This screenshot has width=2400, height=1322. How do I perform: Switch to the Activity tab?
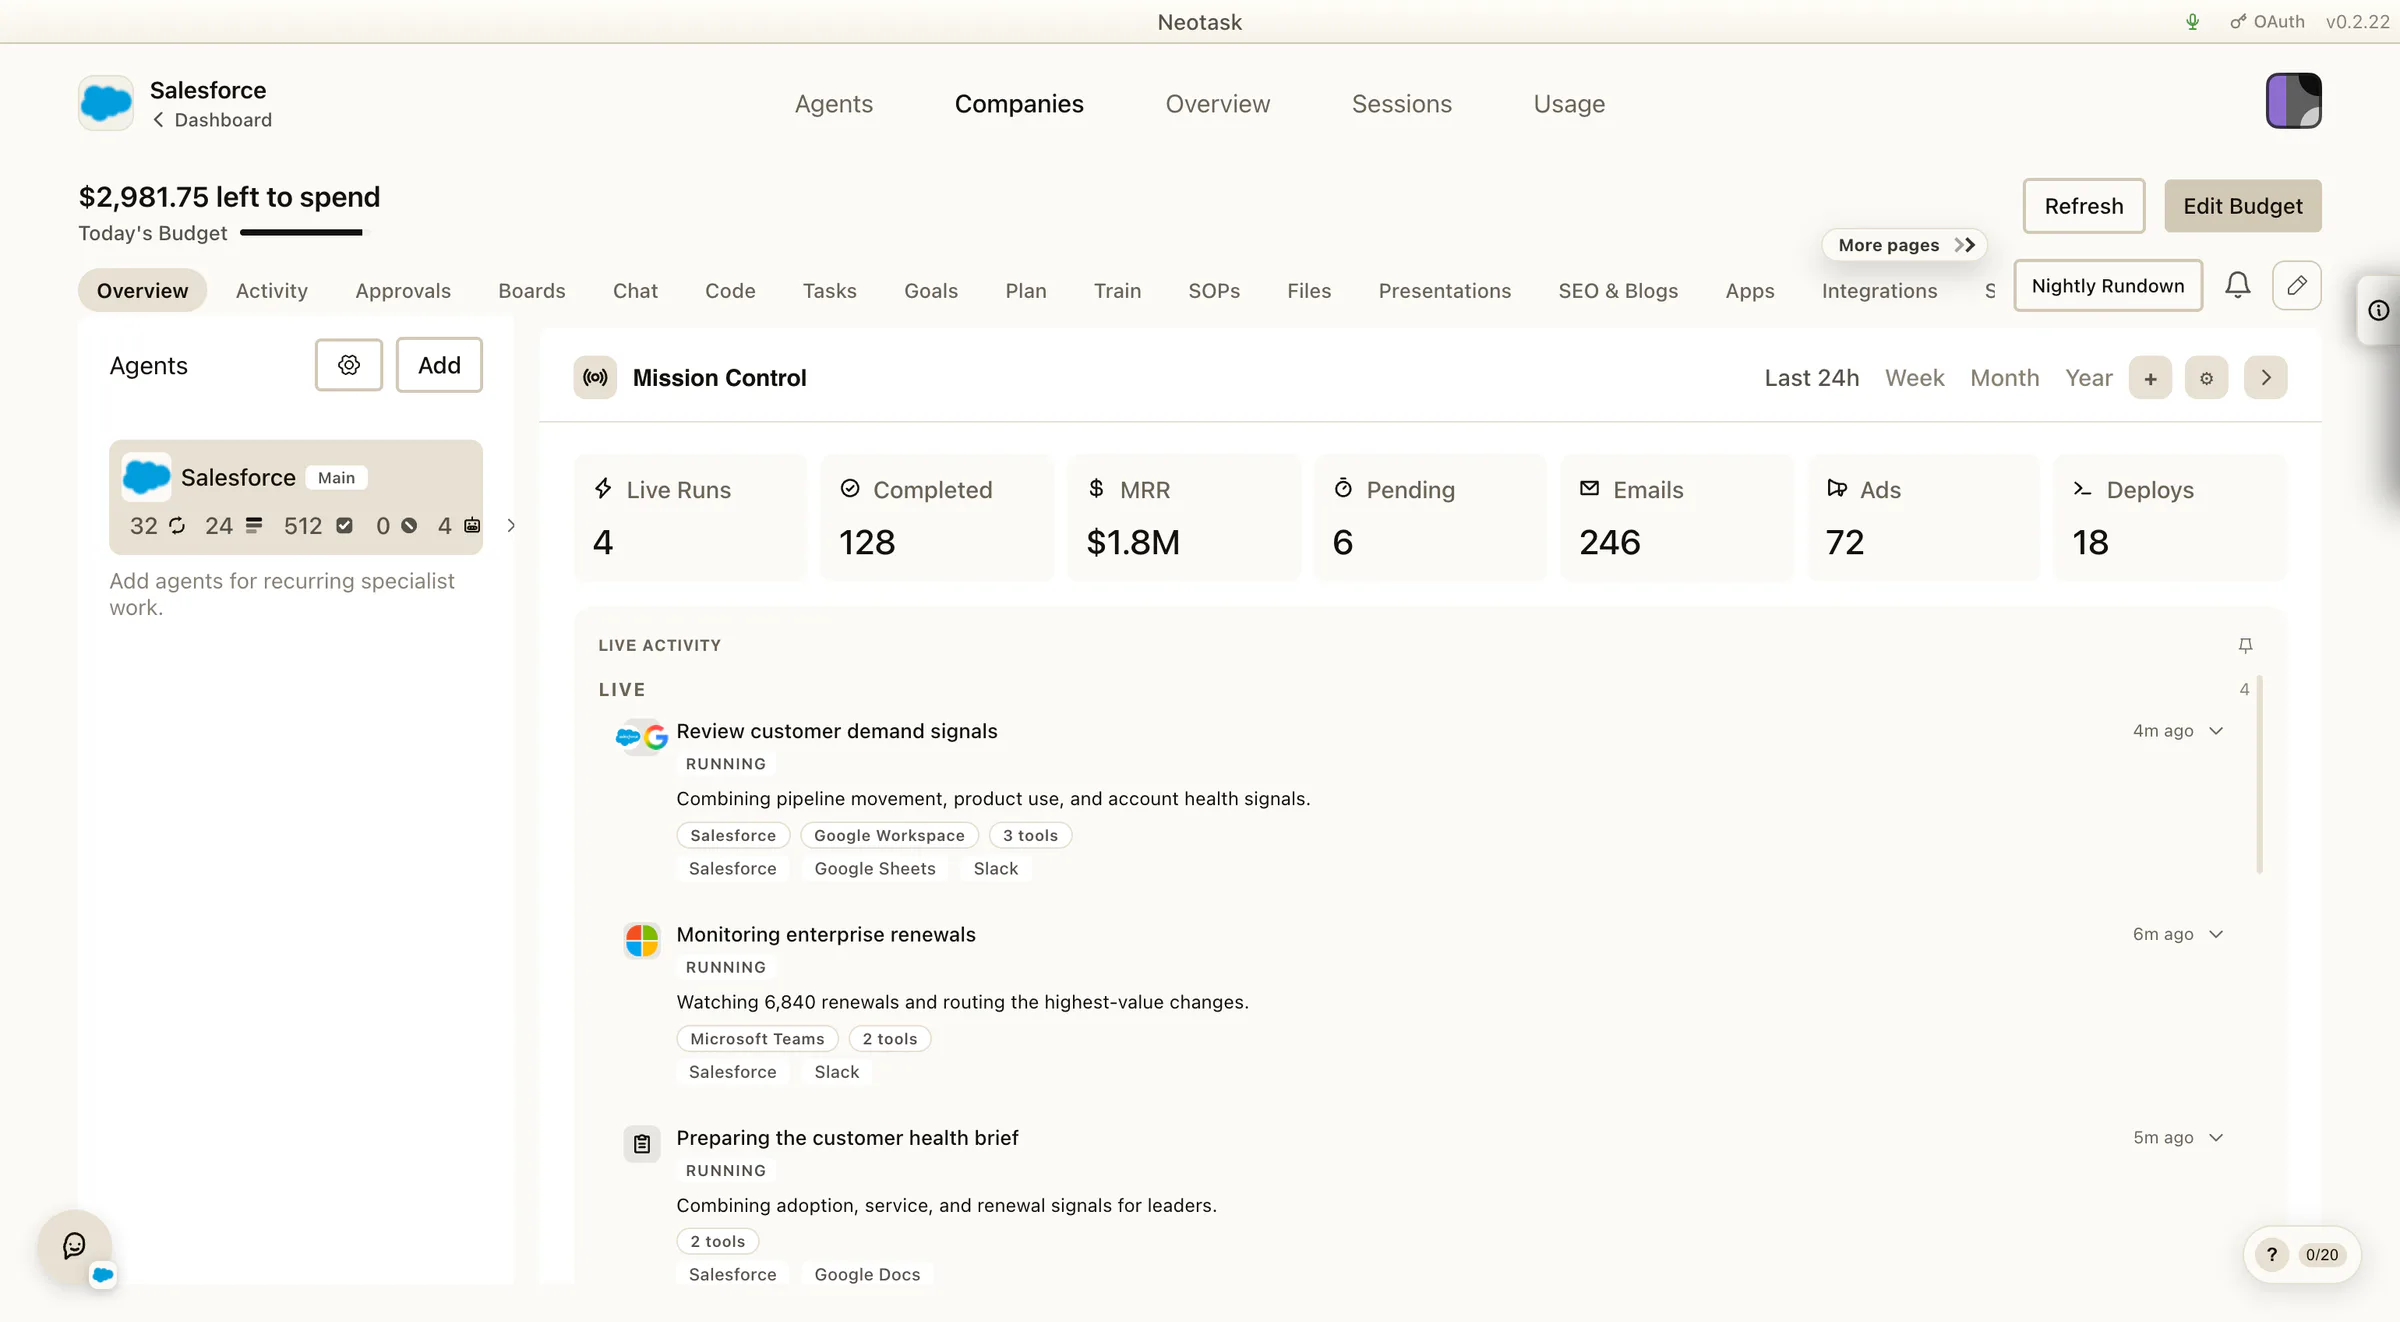[x=271, y=291]
